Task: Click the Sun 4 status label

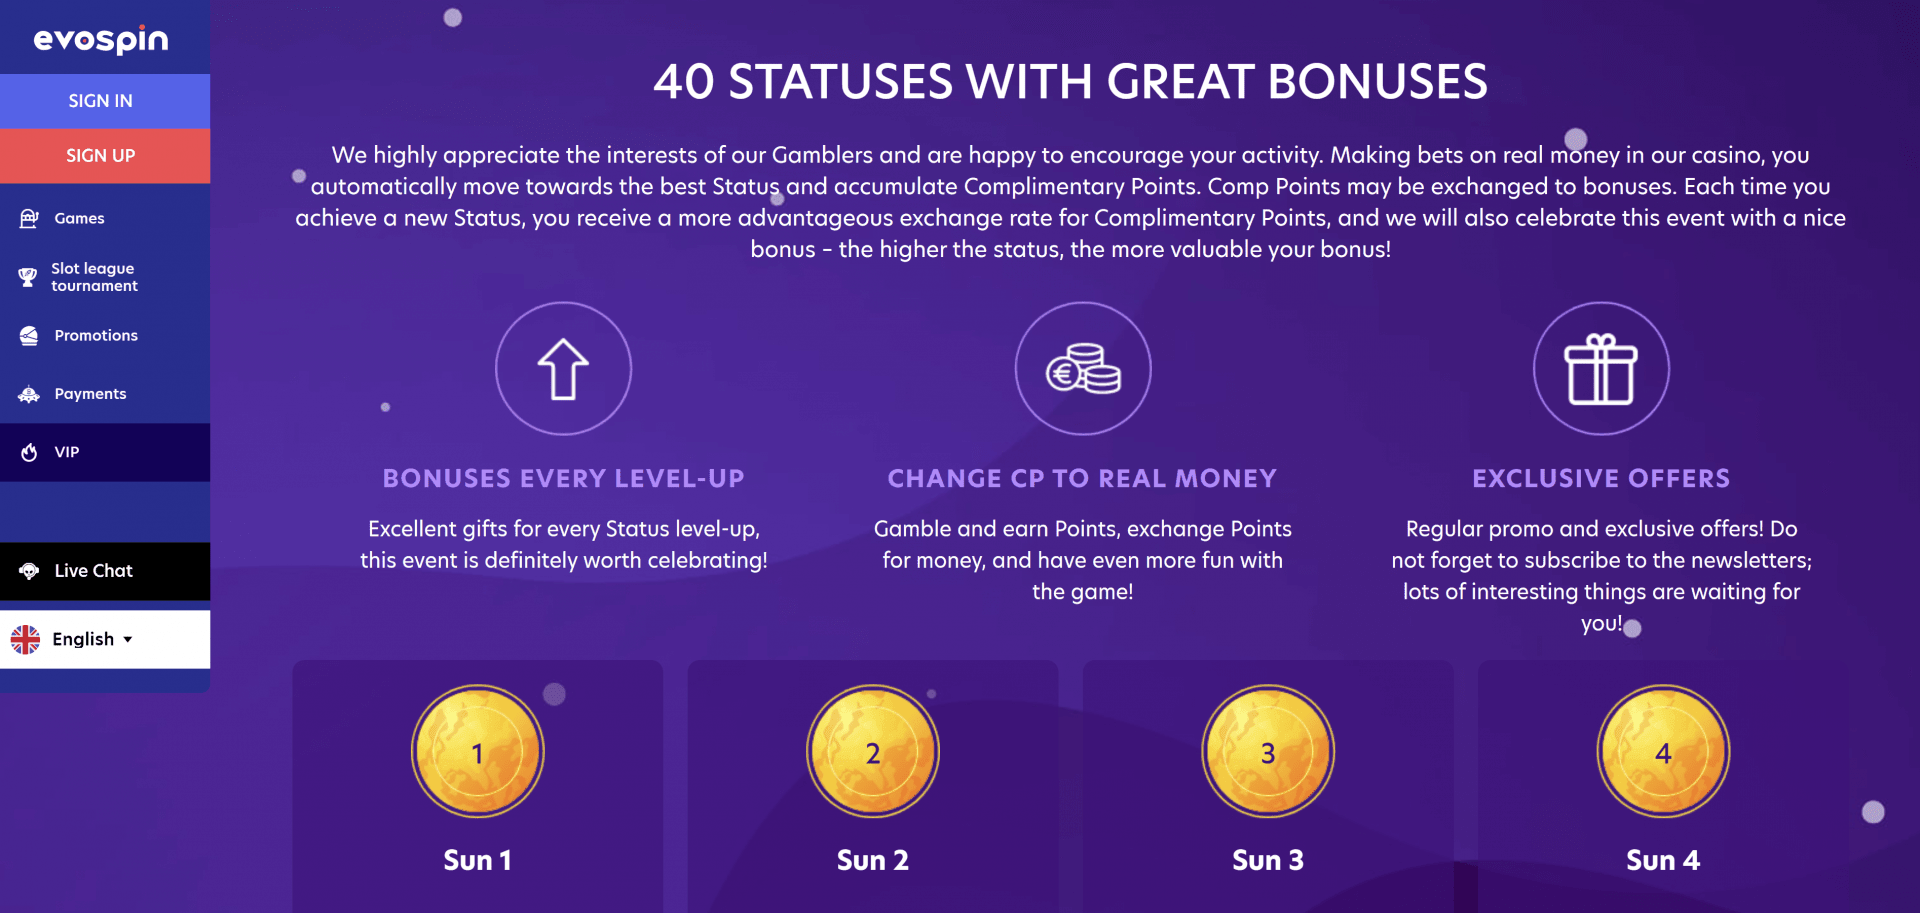Action: (1662, 860)
